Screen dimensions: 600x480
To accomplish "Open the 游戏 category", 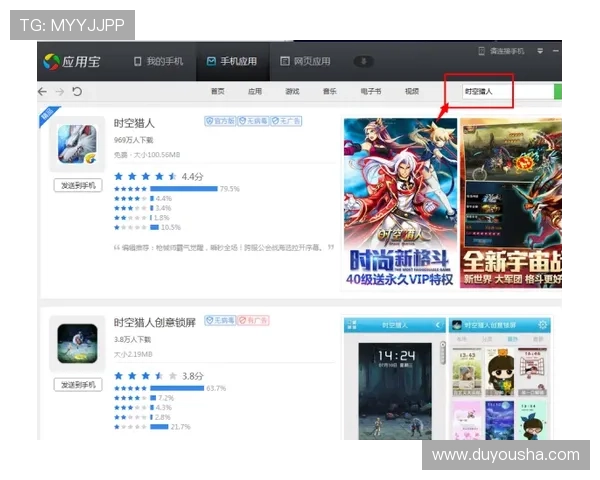I will tap(292, 91).
